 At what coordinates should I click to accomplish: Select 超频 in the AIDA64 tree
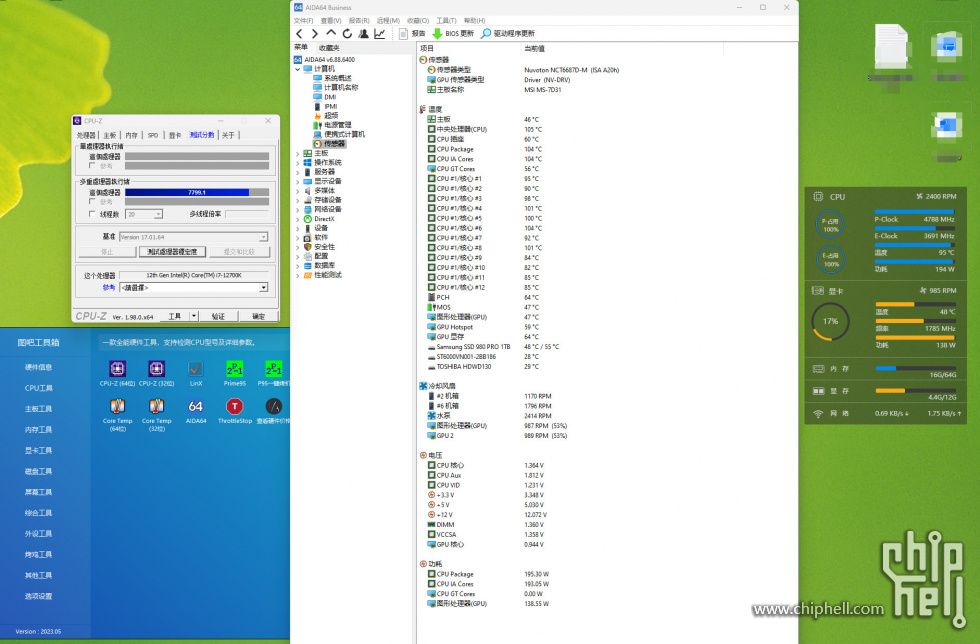(326, 116)
